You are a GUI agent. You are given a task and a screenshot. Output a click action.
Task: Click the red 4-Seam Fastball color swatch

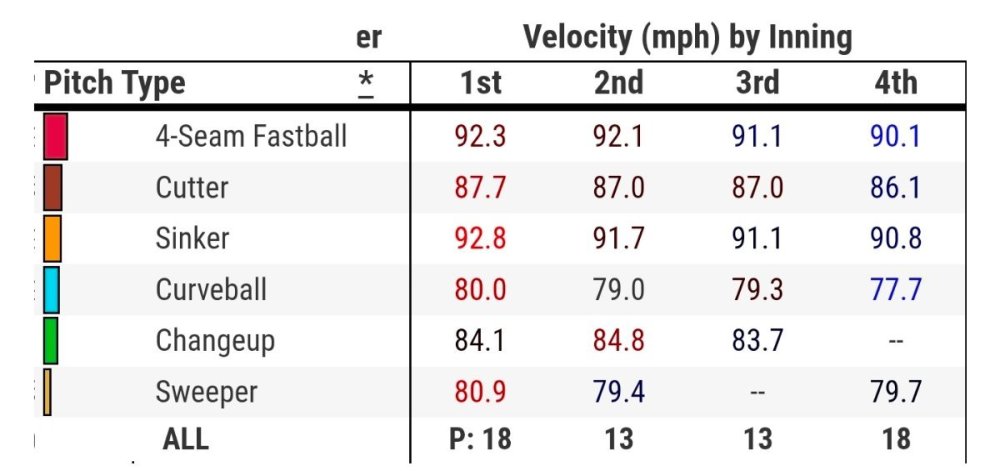pos(55,136)
